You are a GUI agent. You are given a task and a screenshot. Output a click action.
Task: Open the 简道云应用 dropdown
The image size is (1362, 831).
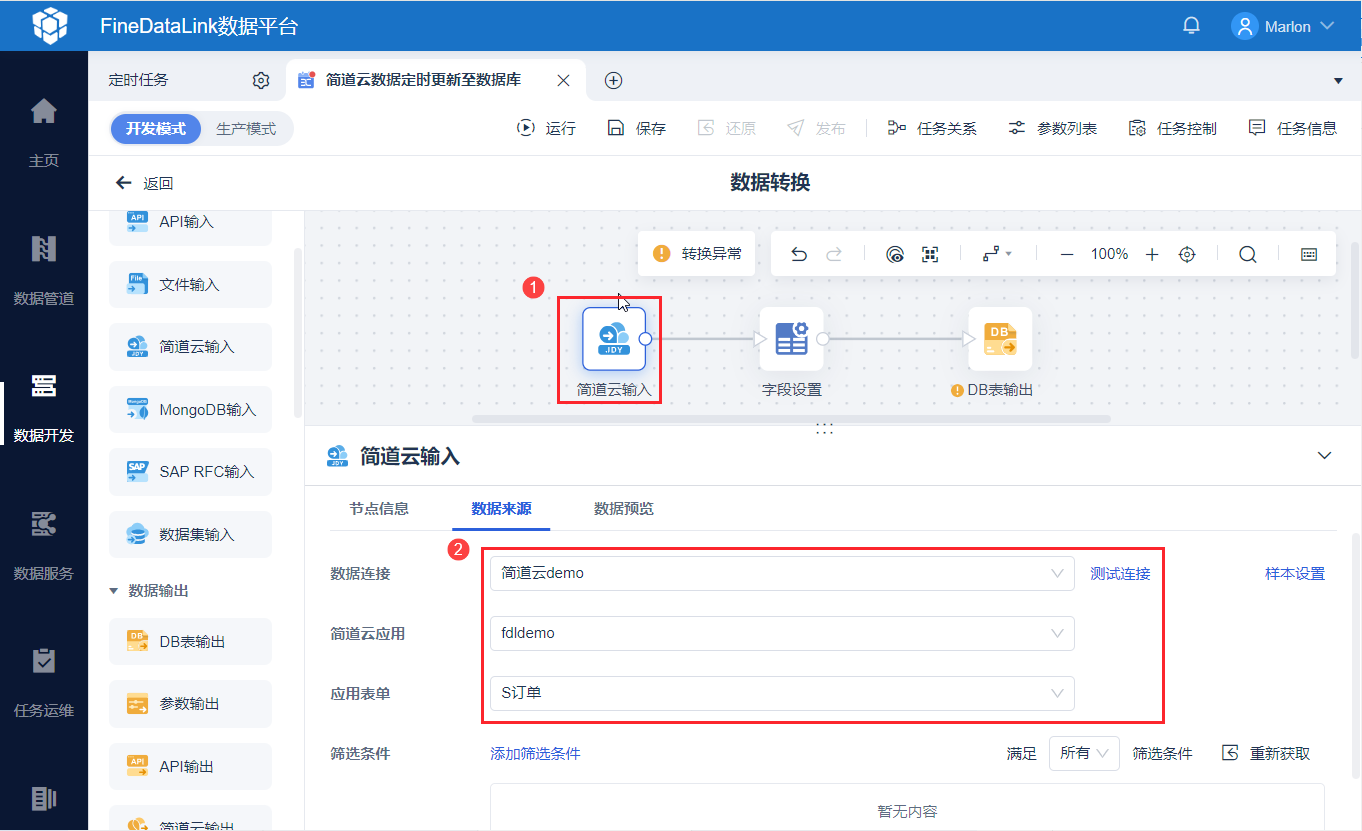point(782,633)
